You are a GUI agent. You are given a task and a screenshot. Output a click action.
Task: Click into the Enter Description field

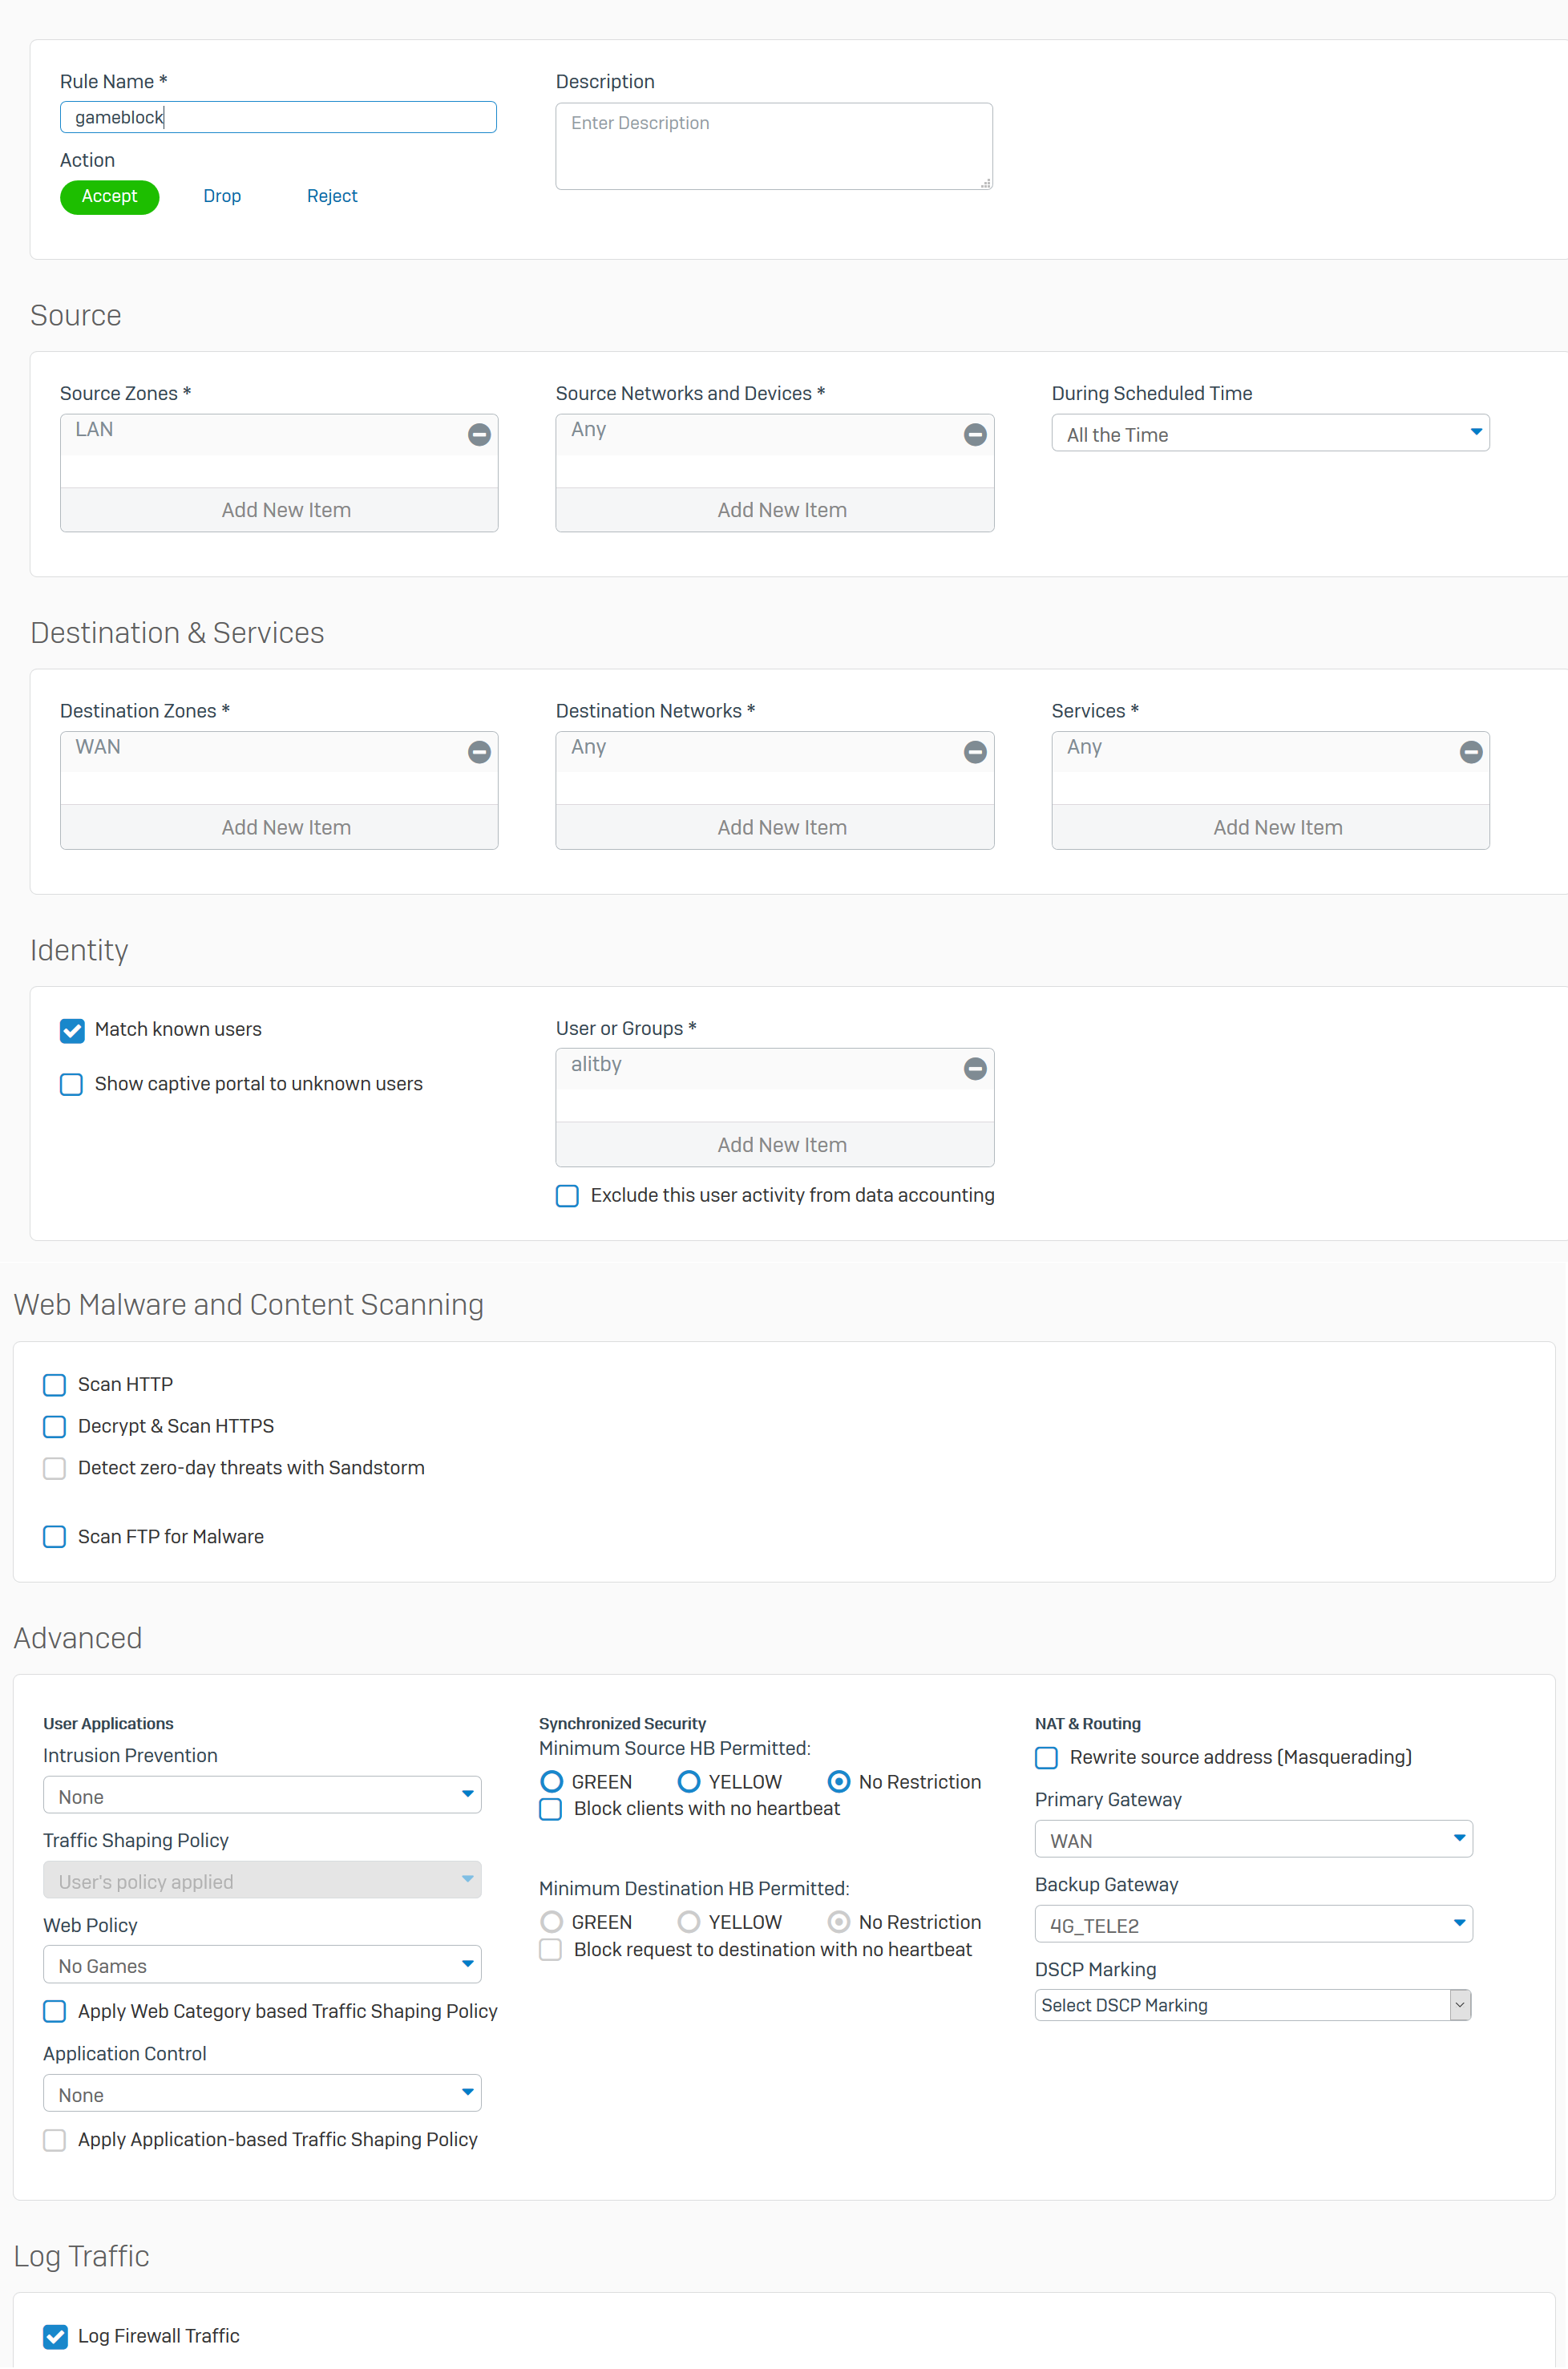coord(774,146)
